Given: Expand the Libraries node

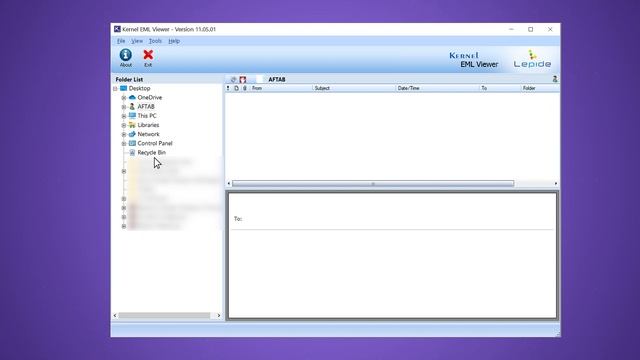Looking at the screenshot, I should [x=124, y=125].
